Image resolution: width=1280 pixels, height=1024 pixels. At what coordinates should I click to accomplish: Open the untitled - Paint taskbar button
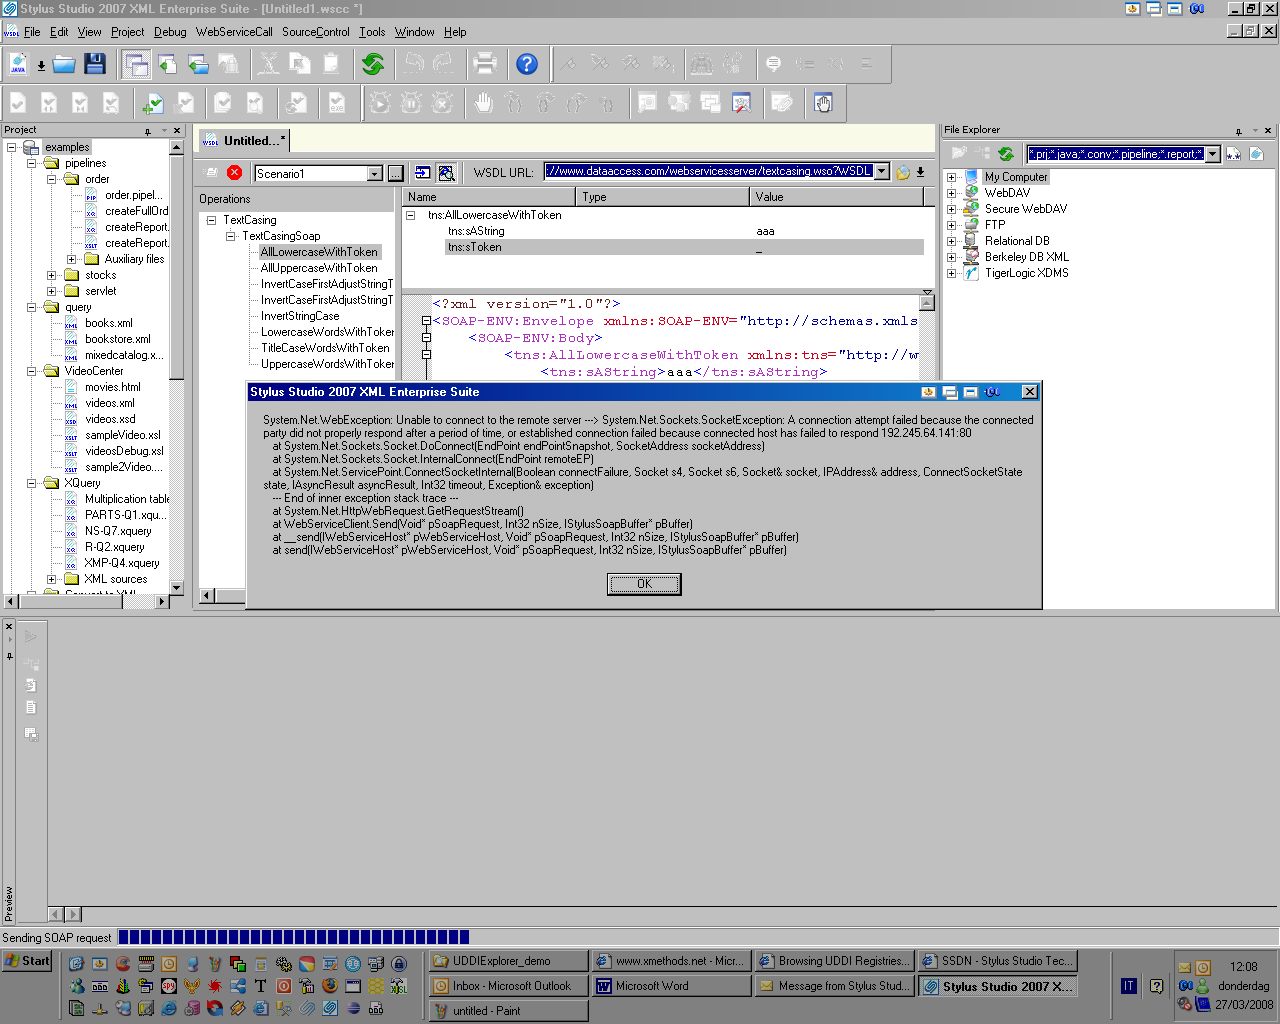coord(509,1011)
